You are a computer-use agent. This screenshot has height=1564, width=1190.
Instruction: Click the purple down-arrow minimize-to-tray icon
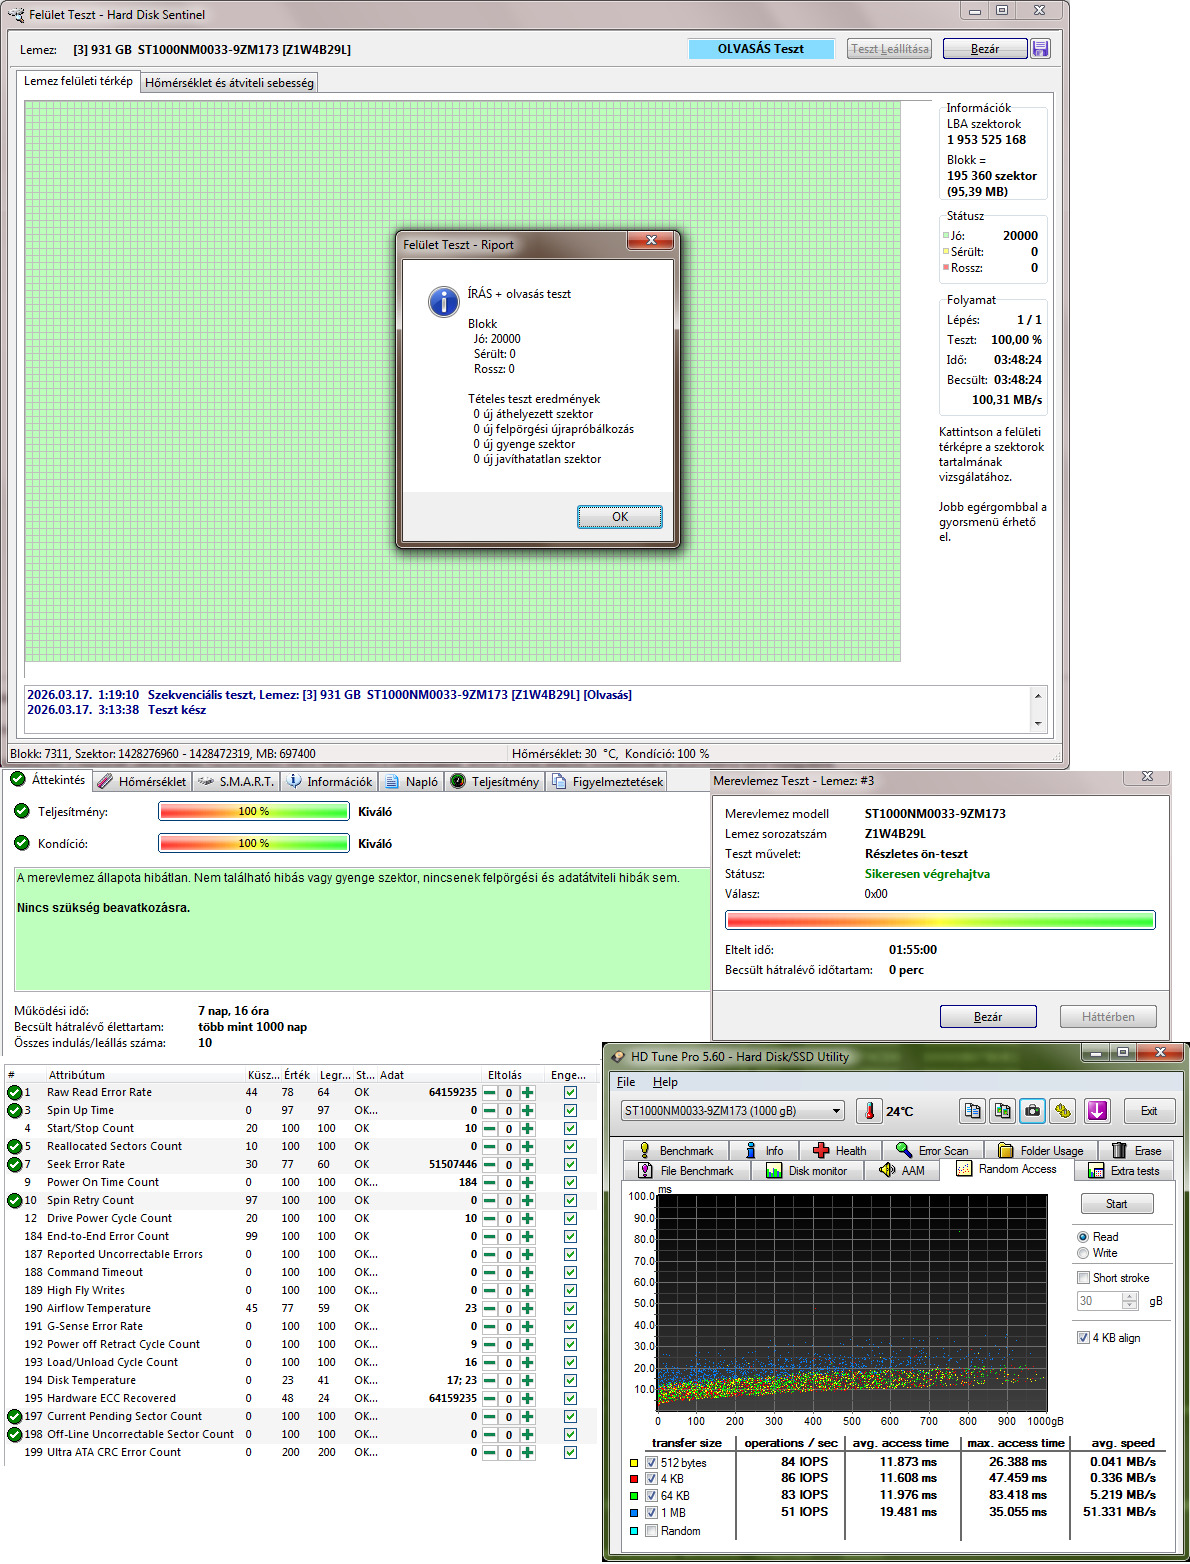pyautogui.click(x=1098, y=1111)
